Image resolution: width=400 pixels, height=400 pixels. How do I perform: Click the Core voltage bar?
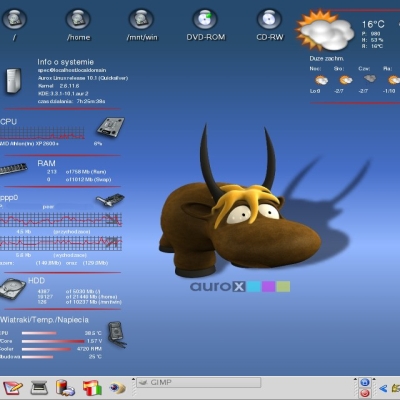click(53, 341)
